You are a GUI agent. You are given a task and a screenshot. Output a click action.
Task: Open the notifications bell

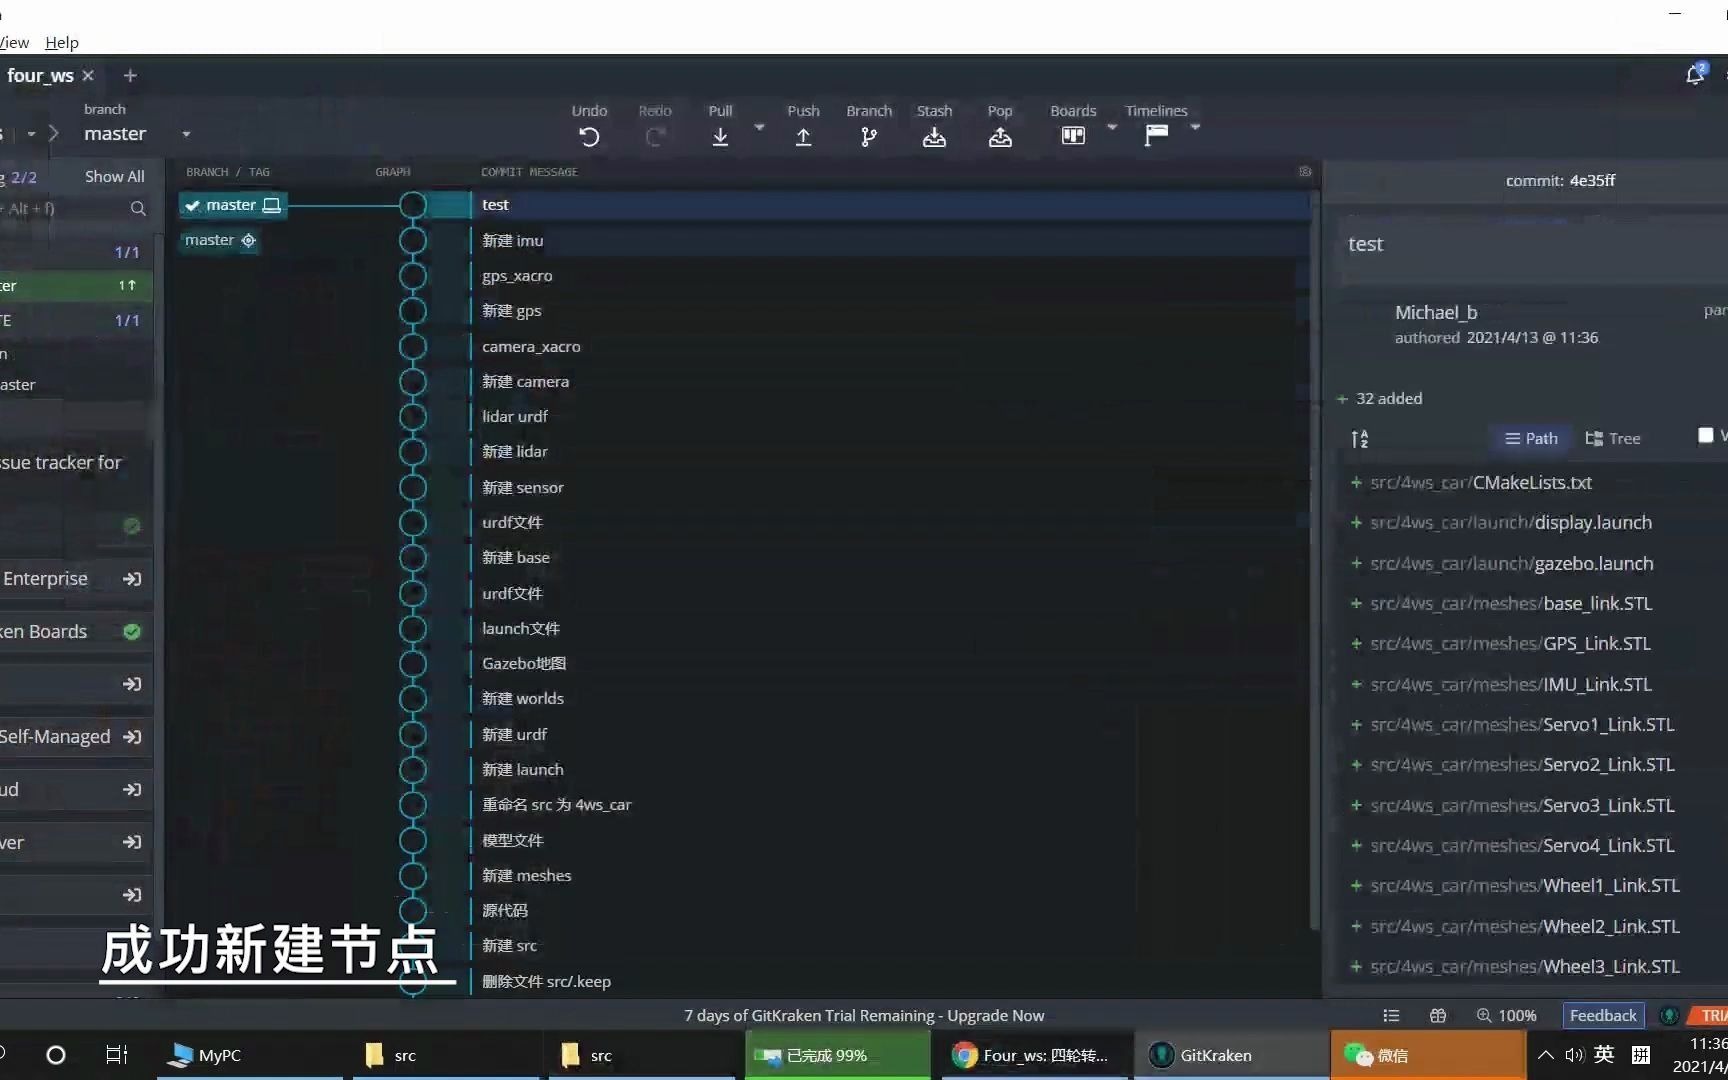pos(1695,75)
